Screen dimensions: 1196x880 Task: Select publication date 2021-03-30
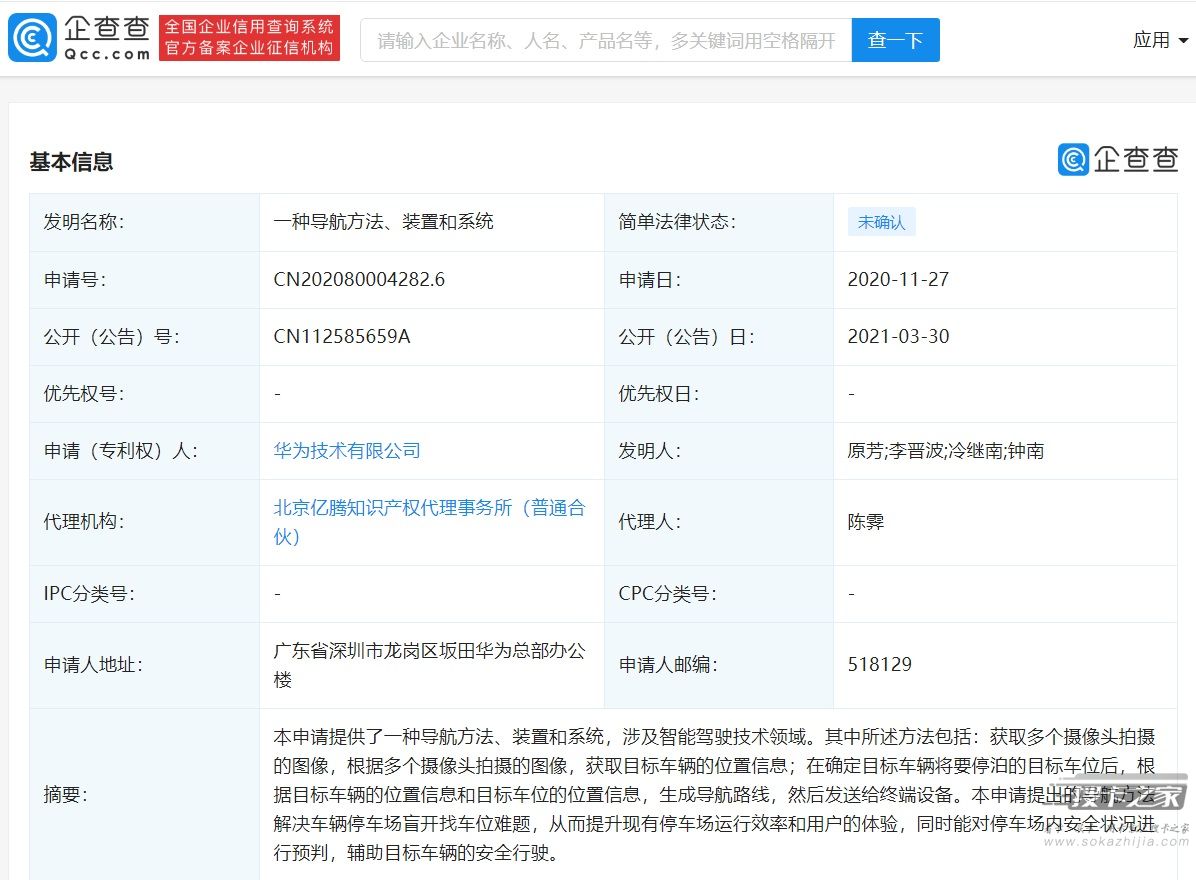(899, 336)
